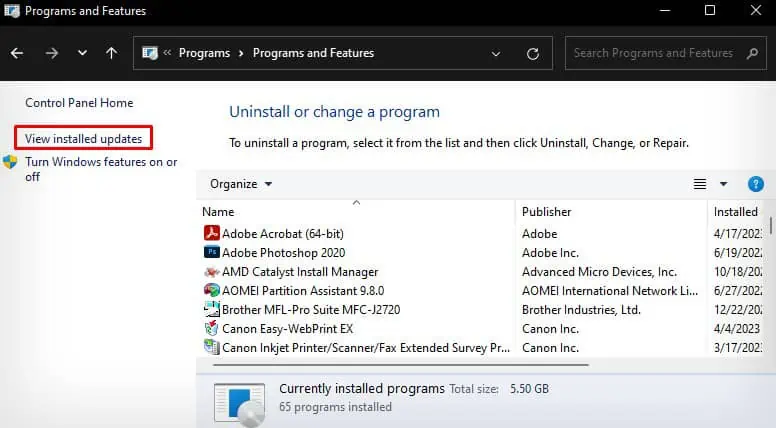Expand more view options arrow
This screenshot has height=428, width=776.
pyautogui.click(x=724, y=184)
